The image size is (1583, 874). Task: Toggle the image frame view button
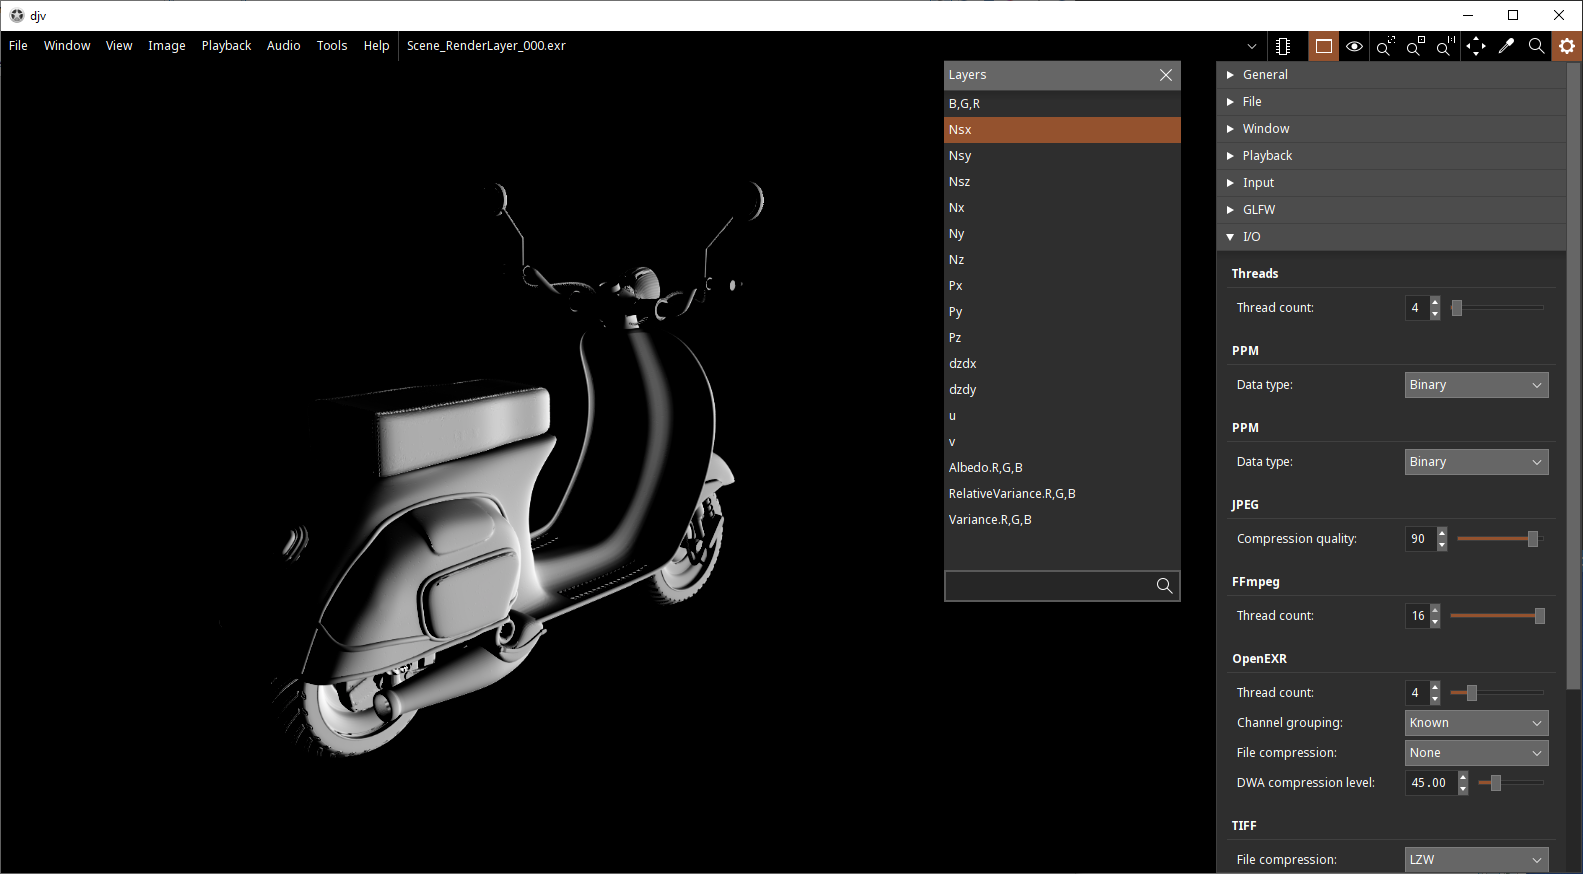(1324, 46)
